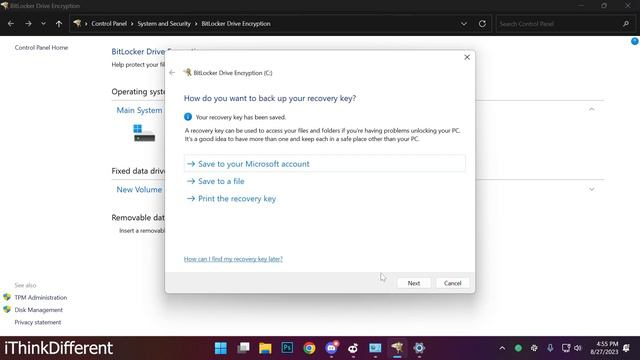640x360 pixels.
Task: Open the Main System drive link
Action: [139, 110]
